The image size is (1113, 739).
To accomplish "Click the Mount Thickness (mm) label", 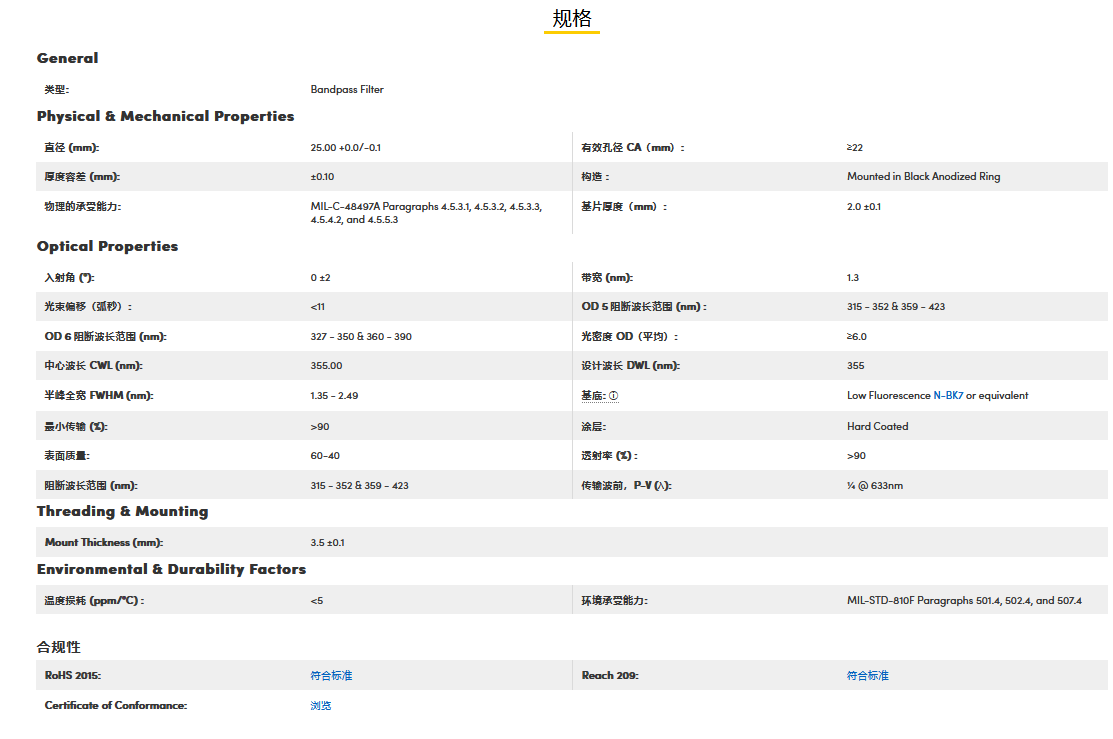I will [103, 543].
